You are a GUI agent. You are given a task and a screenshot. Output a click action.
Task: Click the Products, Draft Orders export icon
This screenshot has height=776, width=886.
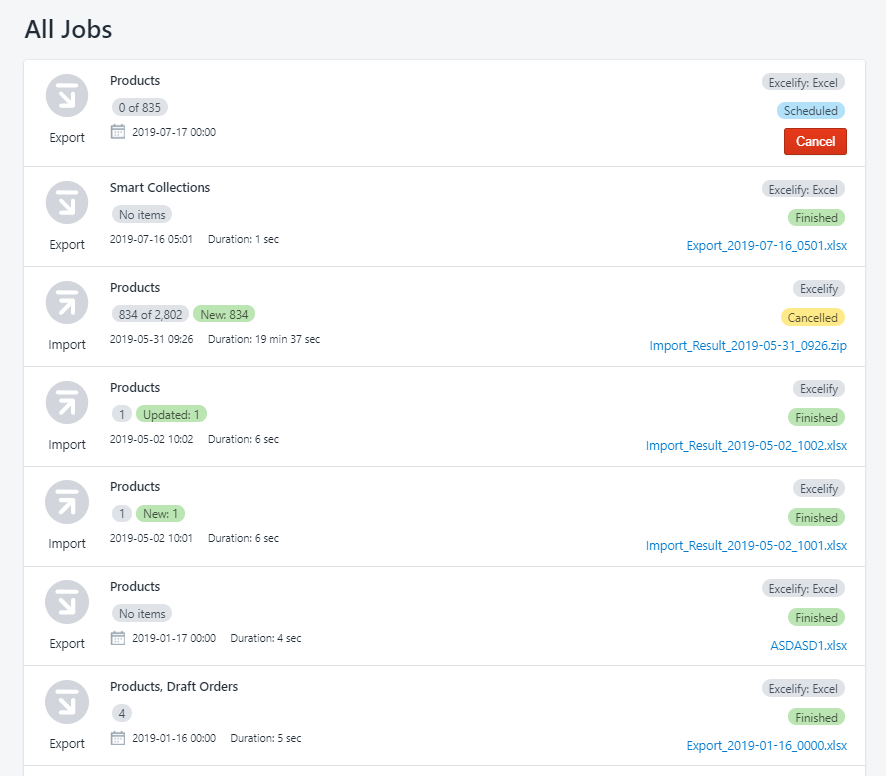(67, 702)
